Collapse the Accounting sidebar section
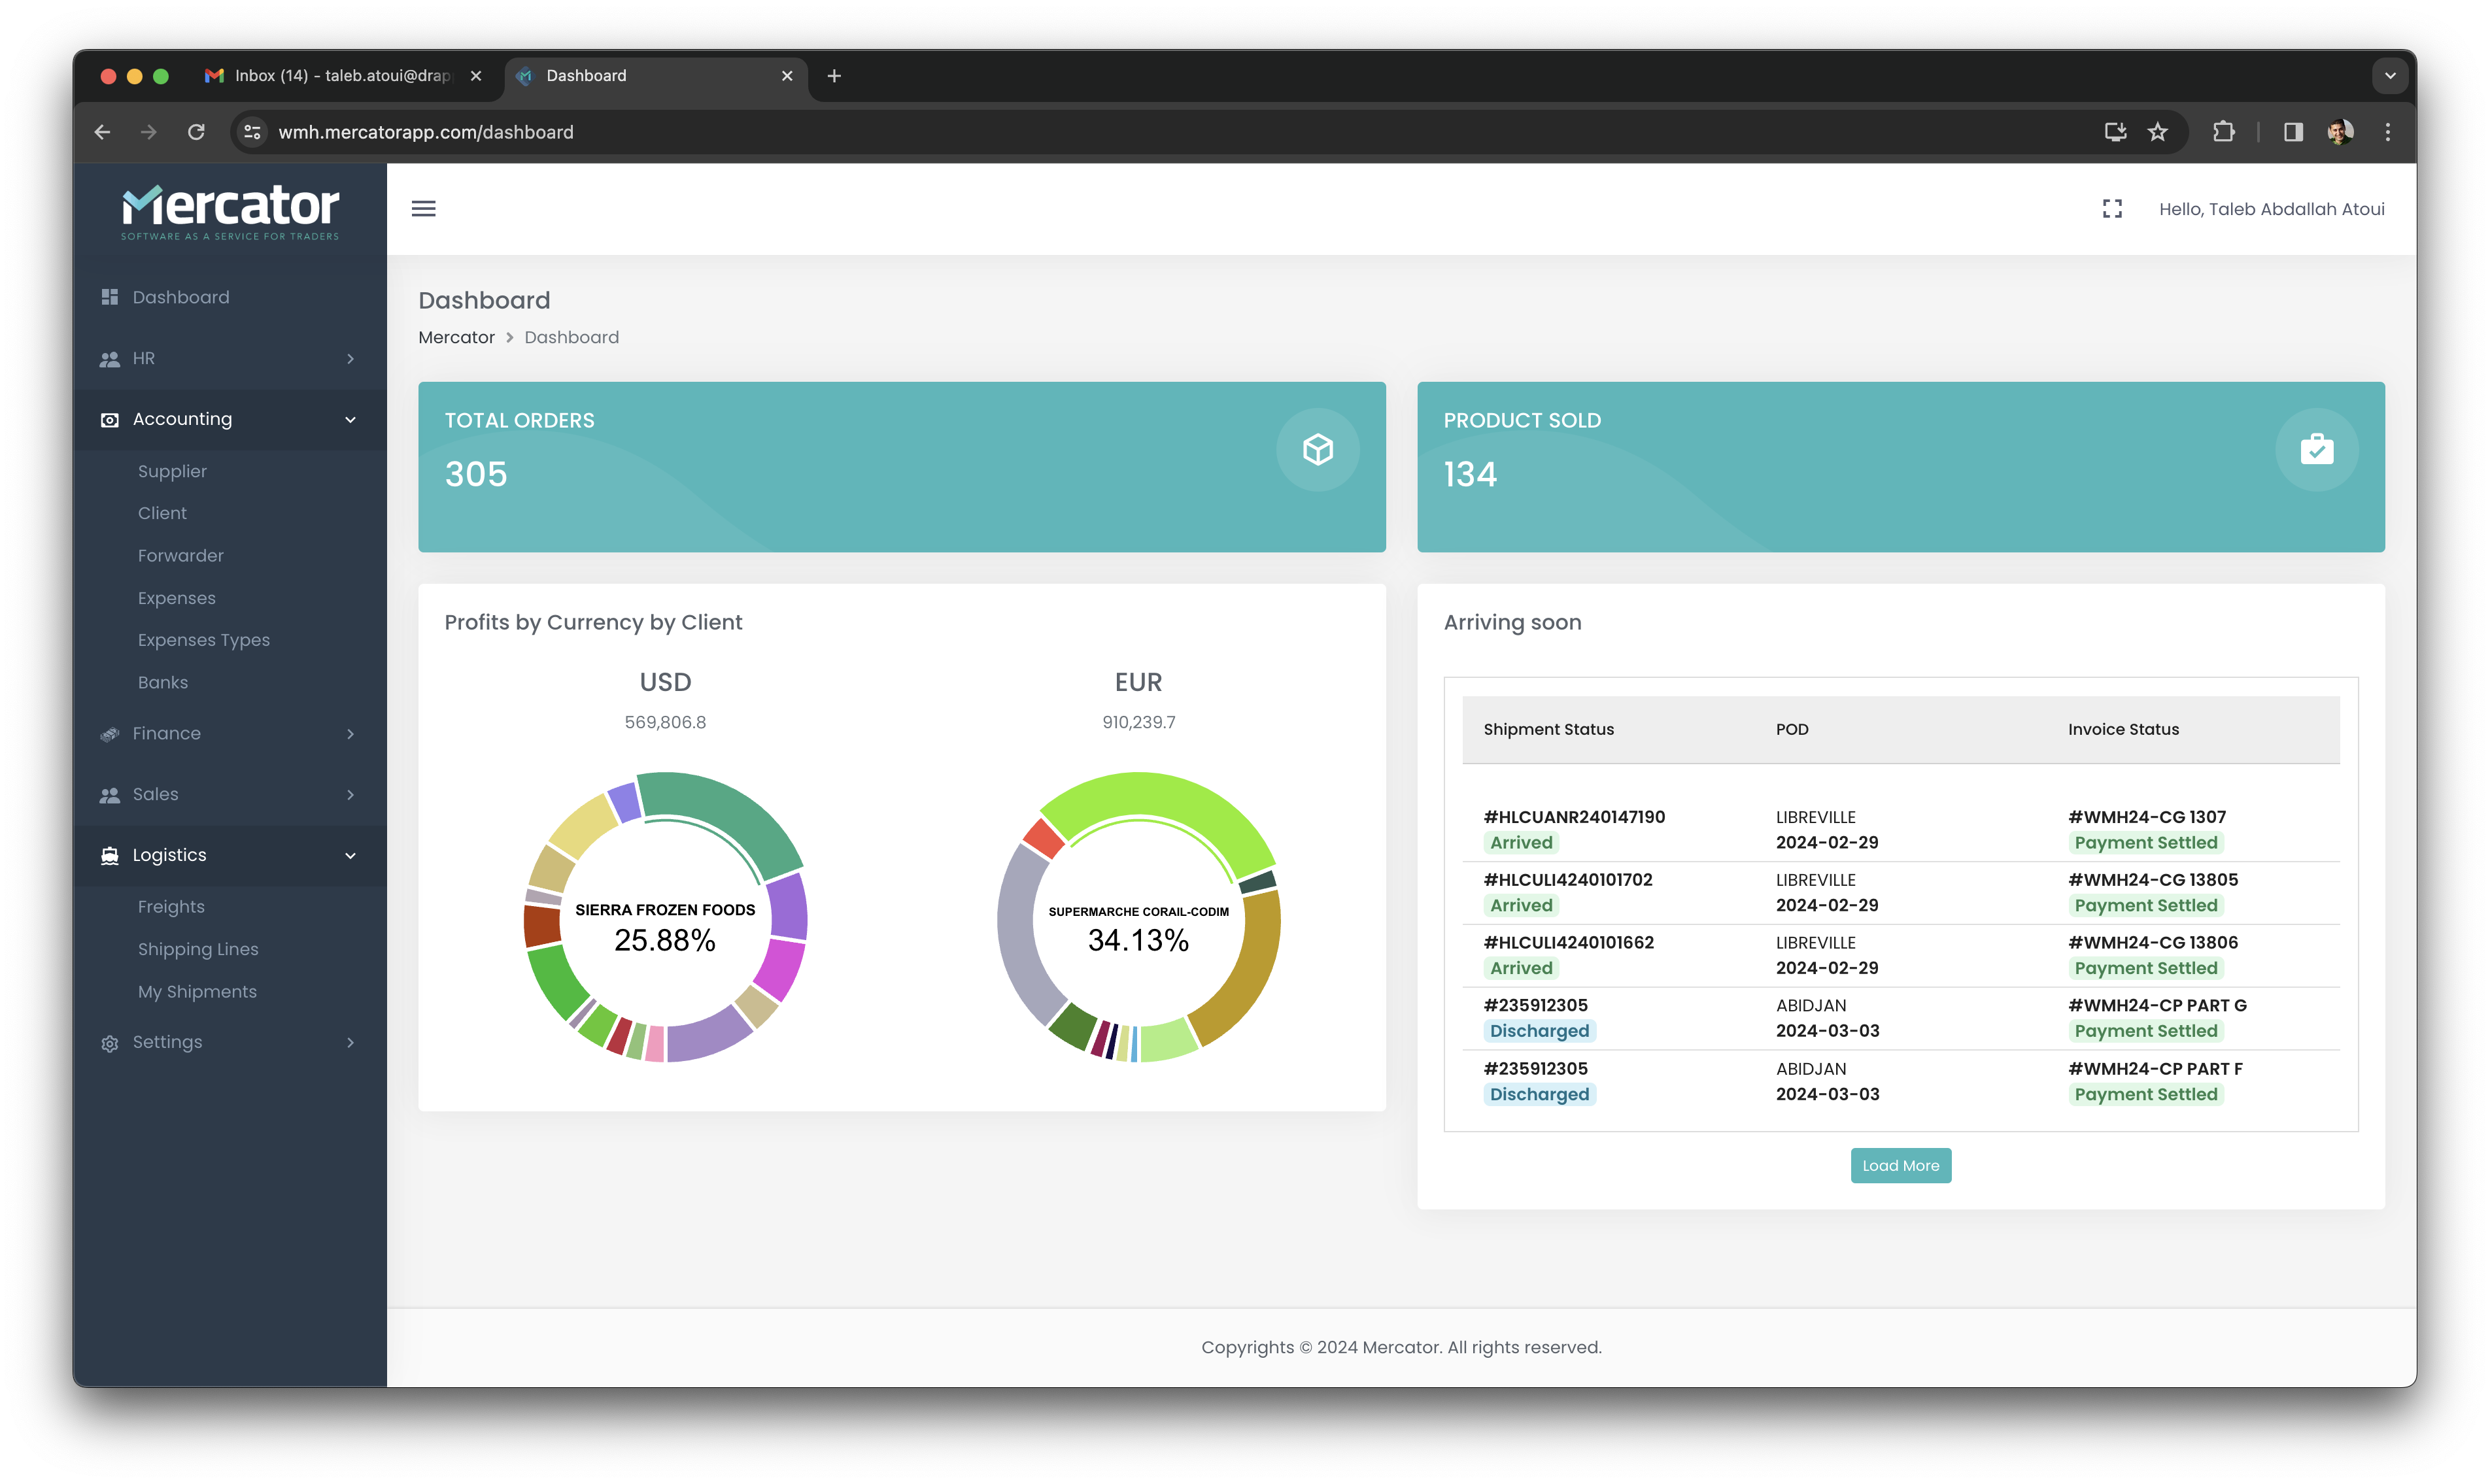Viewport: 2490px width, 1484px height. [230, 419]
